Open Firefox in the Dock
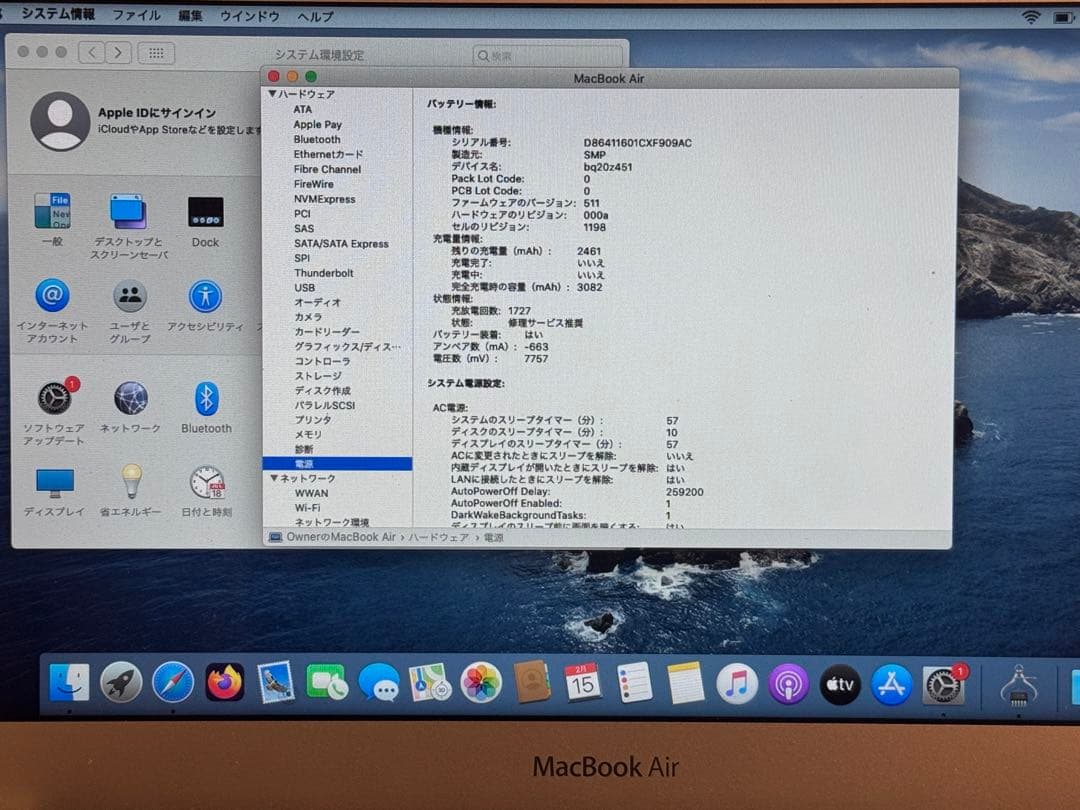 [225, 683]
